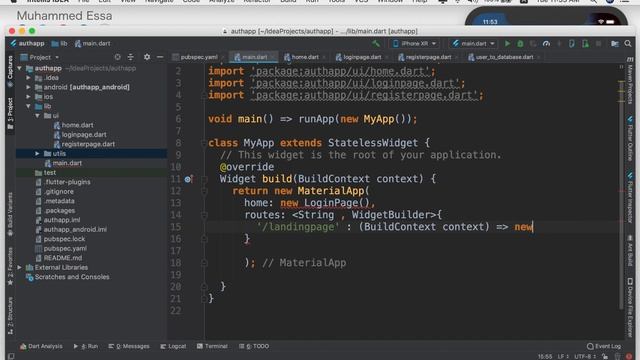Open the Event Log
Image resolution: width=640 pixels, height=360 pixels.
(604, 346)
